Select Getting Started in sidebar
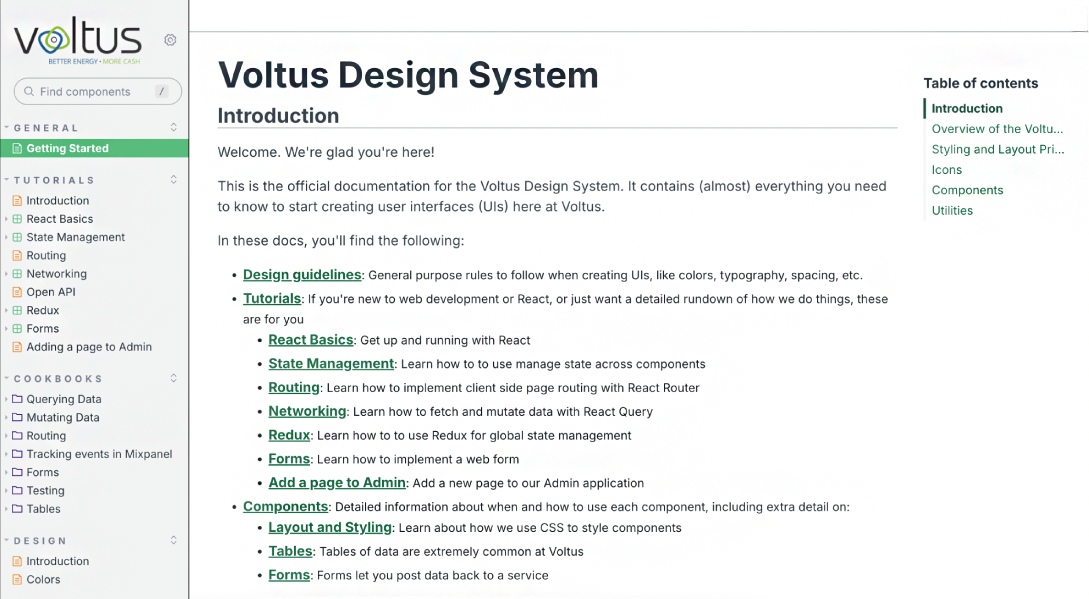Screen dimensions: 1089x599 click(x=94, y=148)
